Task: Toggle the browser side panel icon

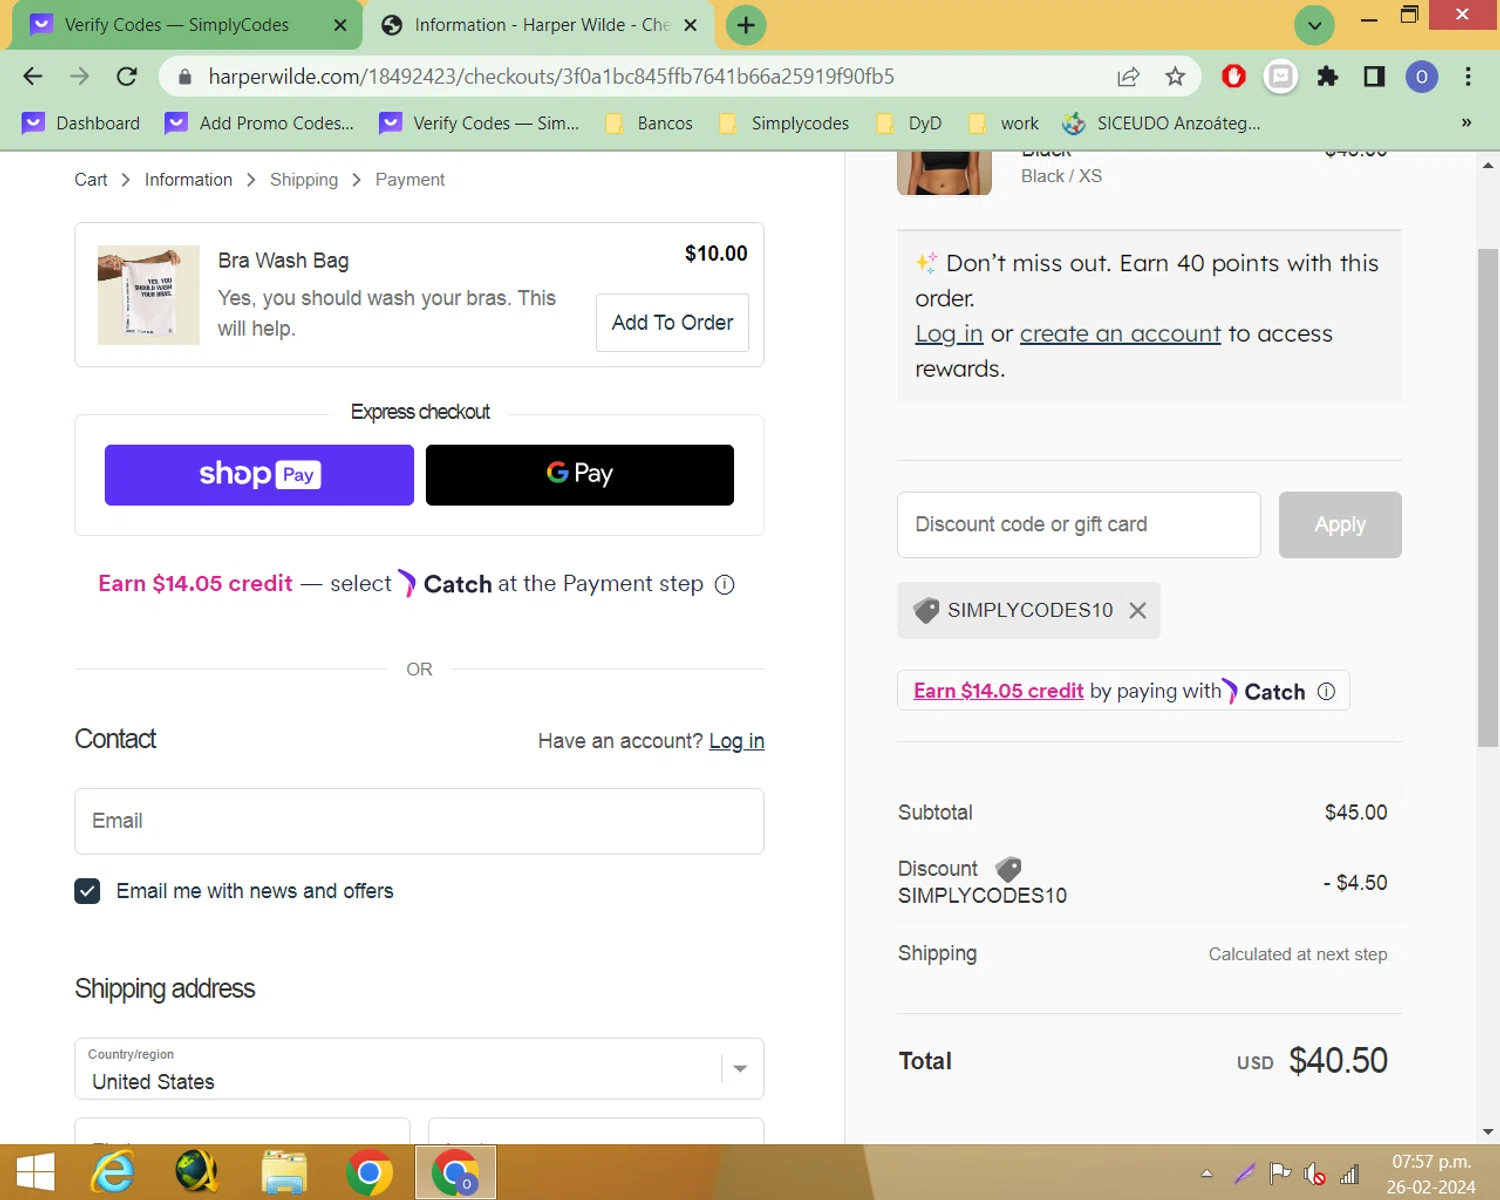Action: (1374, 76)
